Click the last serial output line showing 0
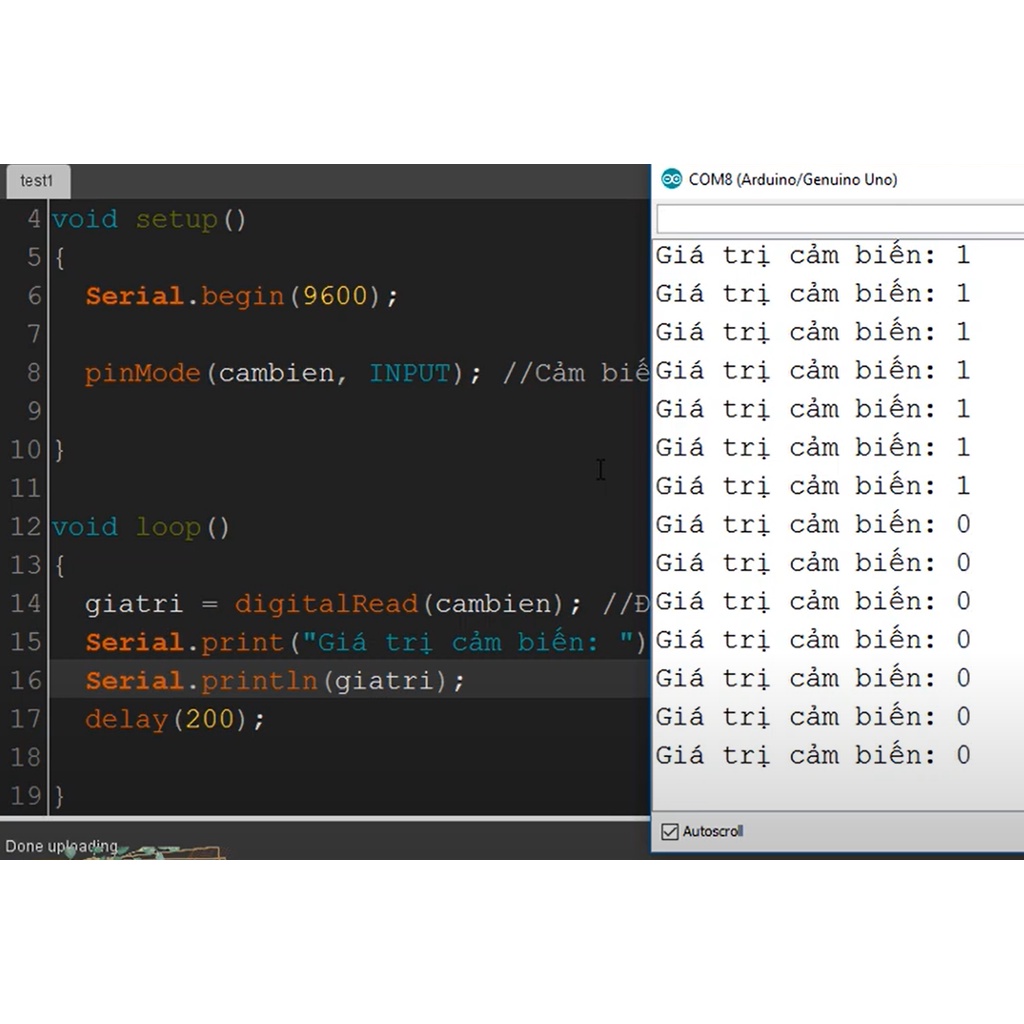This screenshot has height=1024, width=1024. (812, 755)
